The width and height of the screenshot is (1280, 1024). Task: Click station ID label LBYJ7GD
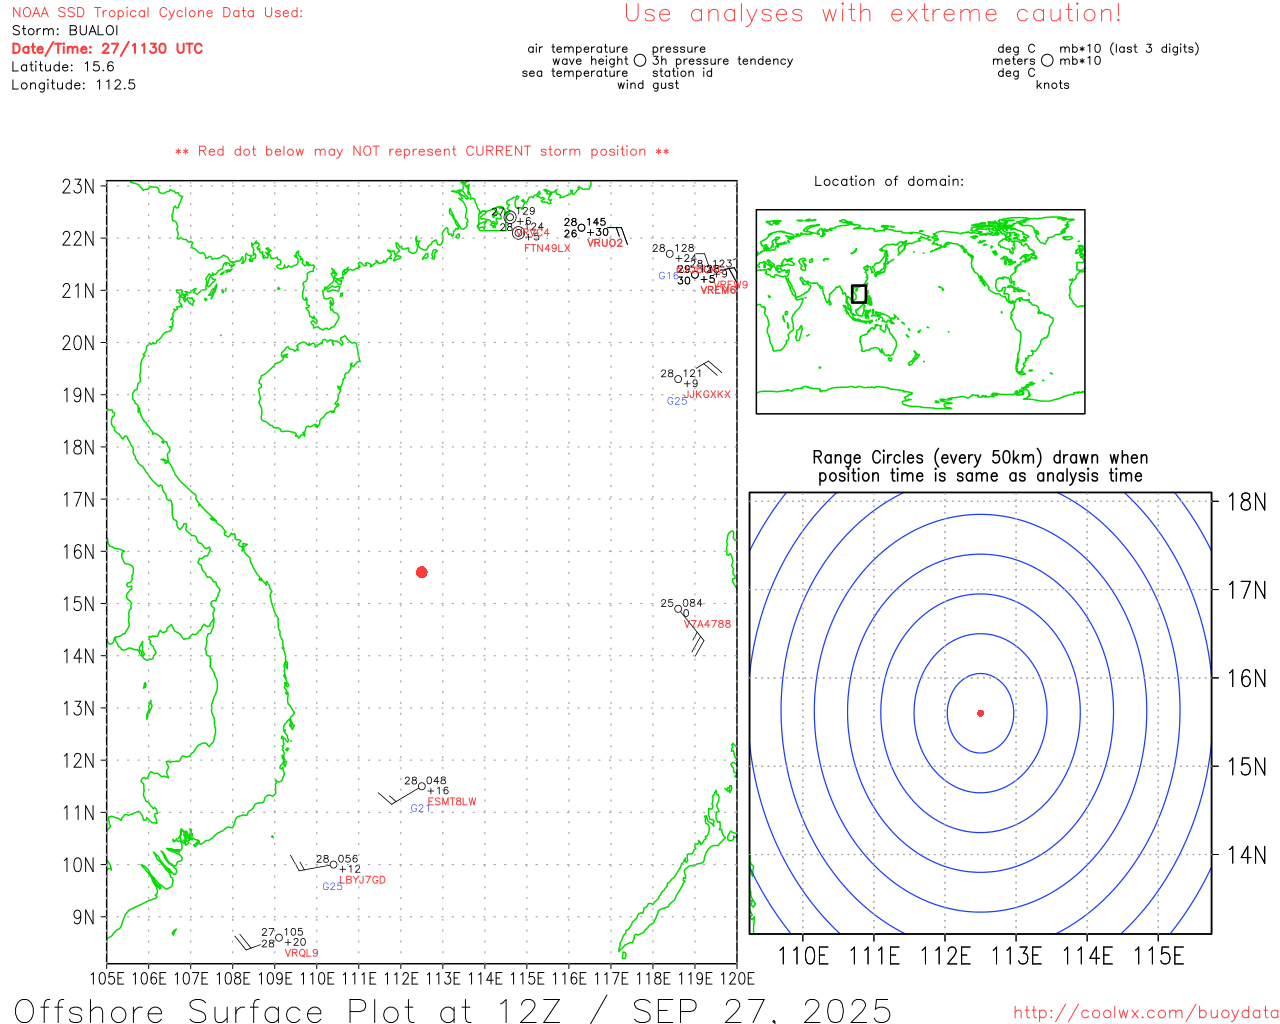[362, 880]
